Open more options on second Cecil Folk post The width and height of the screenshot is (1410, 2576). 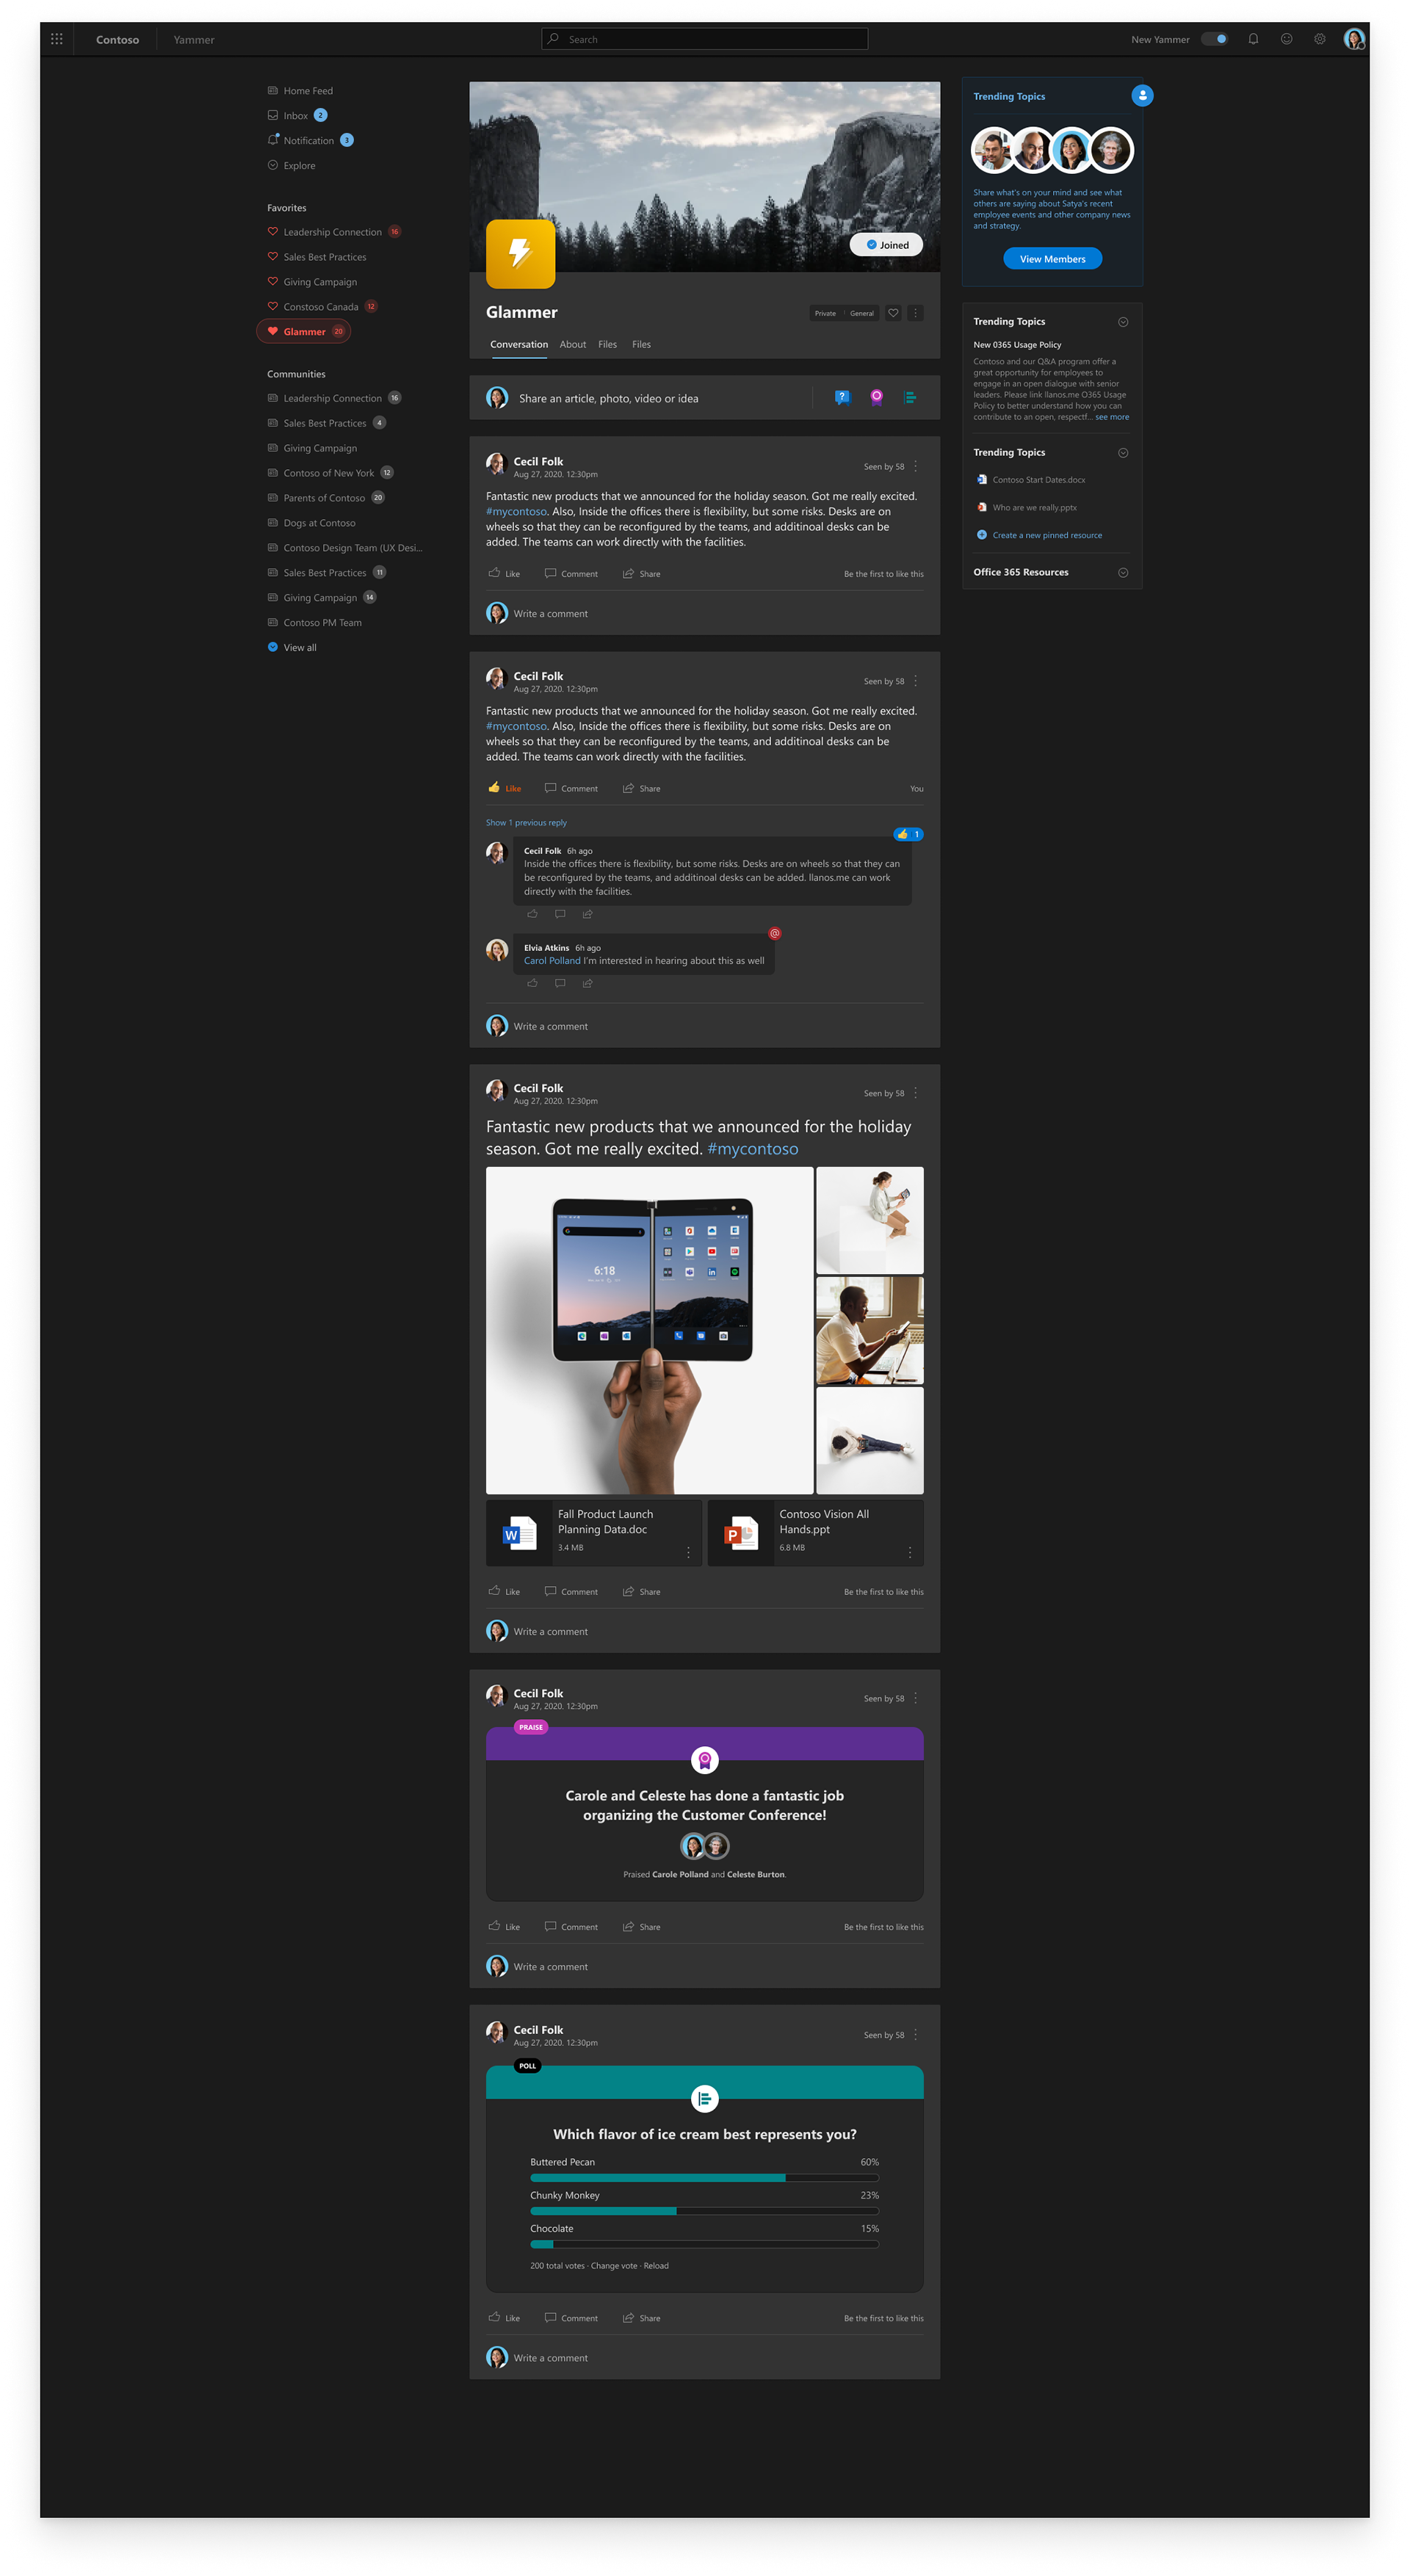coord(915,681)
